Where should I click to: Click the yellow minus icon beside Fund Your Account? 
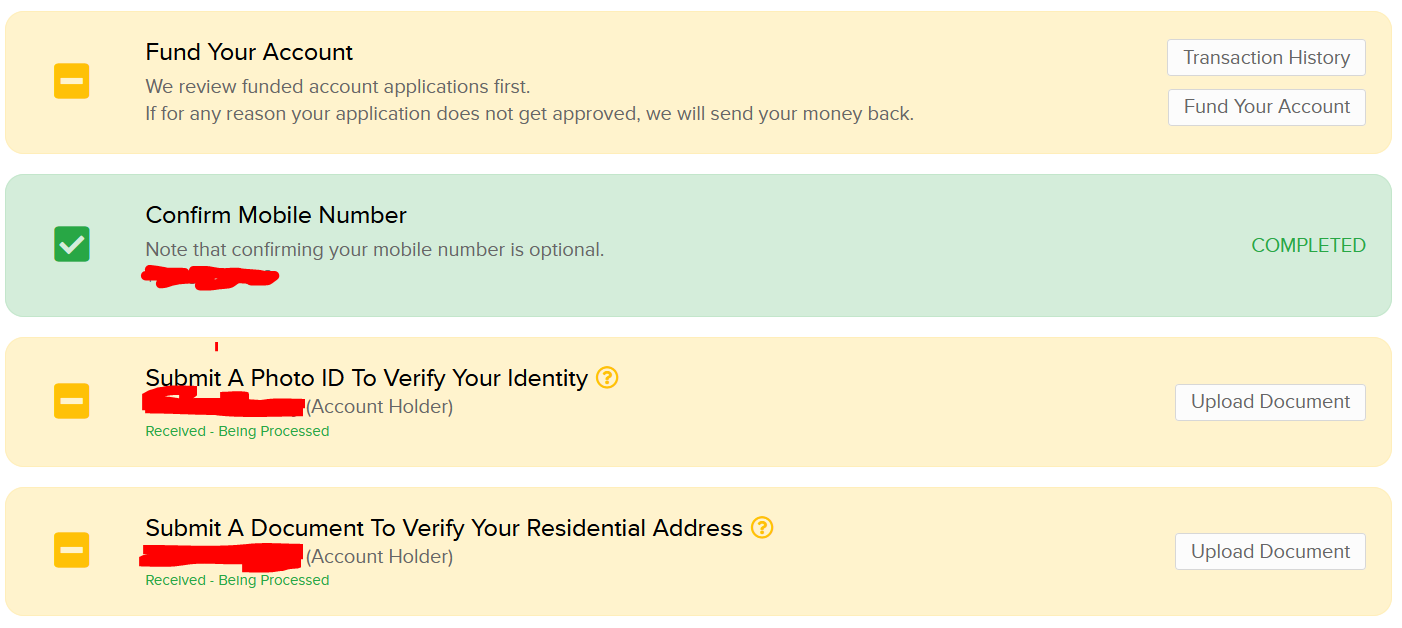[x=72, y=81]
